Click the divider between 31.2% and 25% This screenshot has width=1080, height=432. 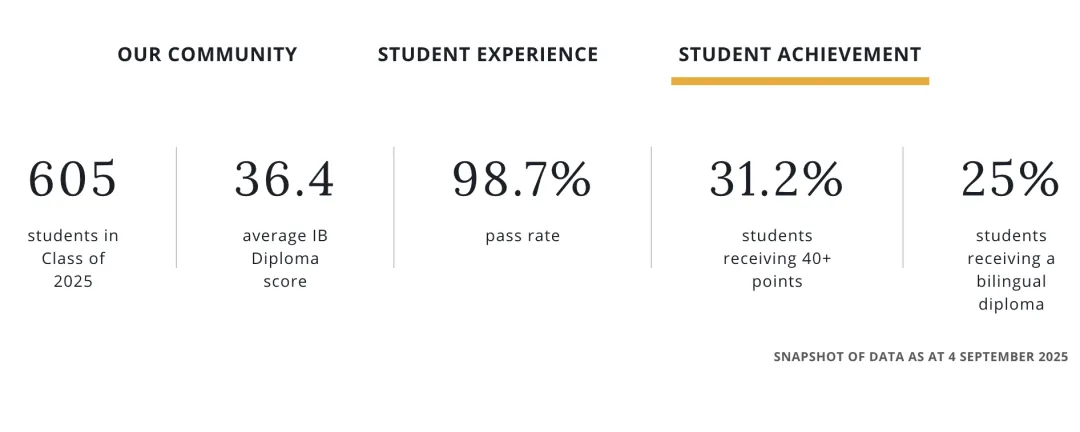[x=903, y=207]
